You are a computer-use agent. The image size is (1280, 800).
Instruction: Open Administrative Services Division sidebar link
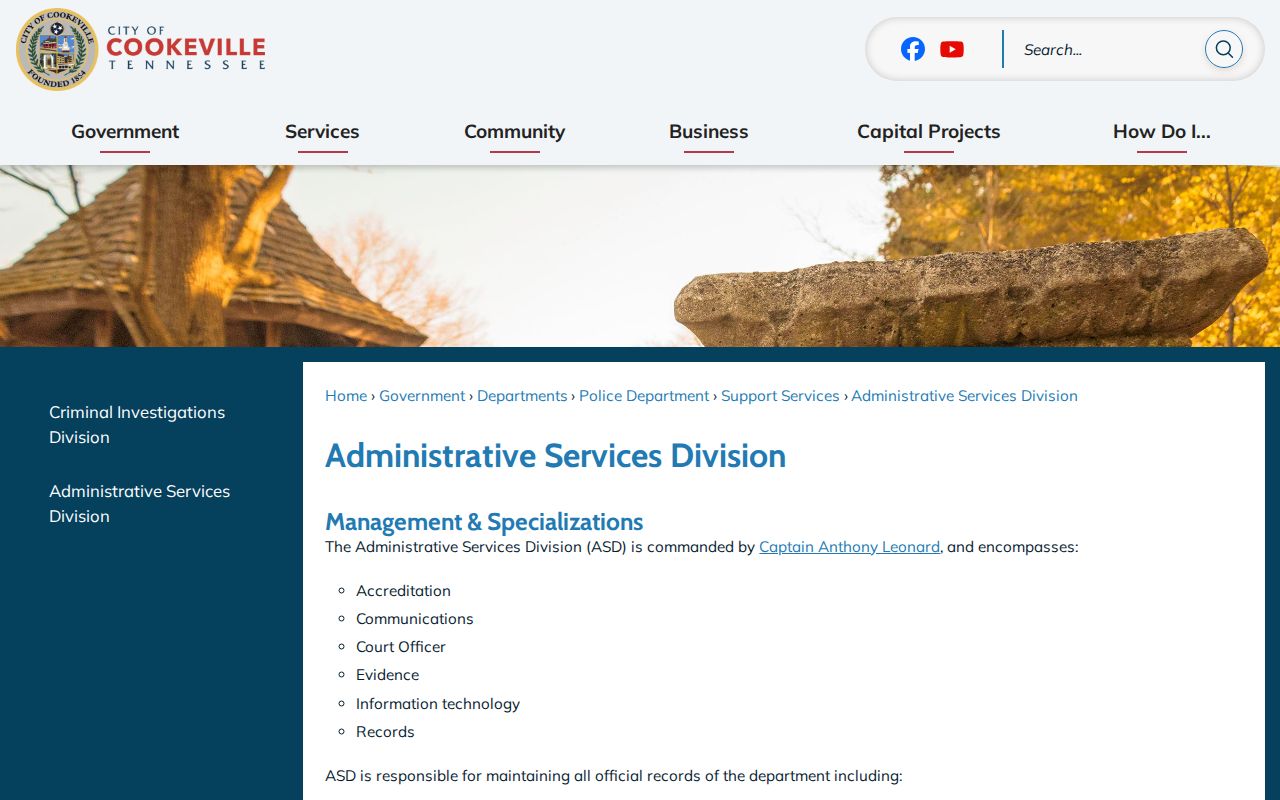pyautogui.click(x=139, y=504)
